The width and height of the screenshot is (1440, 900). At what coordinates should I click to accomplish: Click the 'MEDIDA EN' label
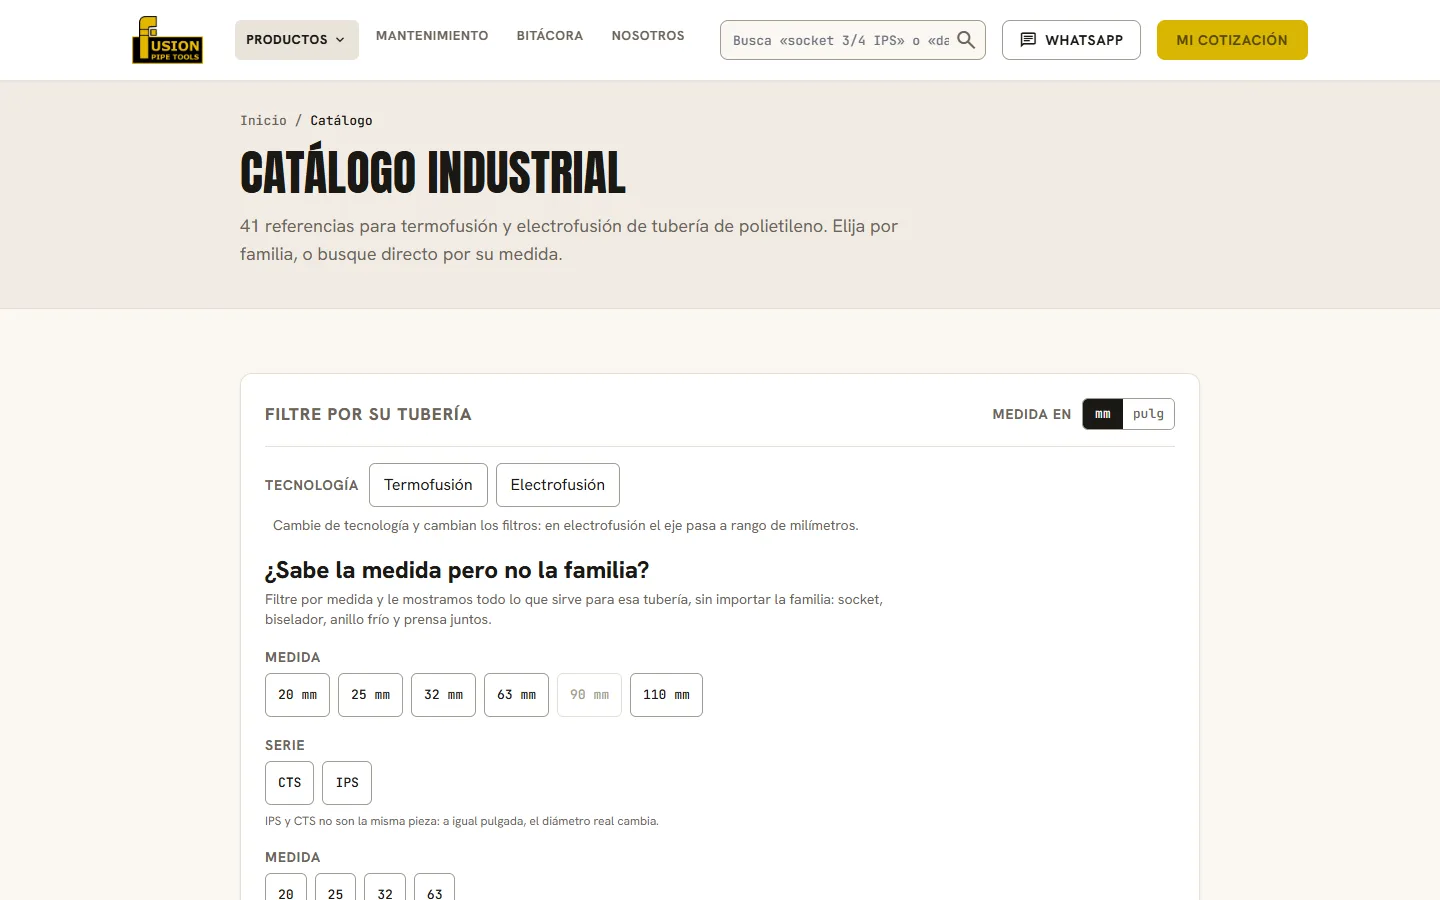point(1031,414)
